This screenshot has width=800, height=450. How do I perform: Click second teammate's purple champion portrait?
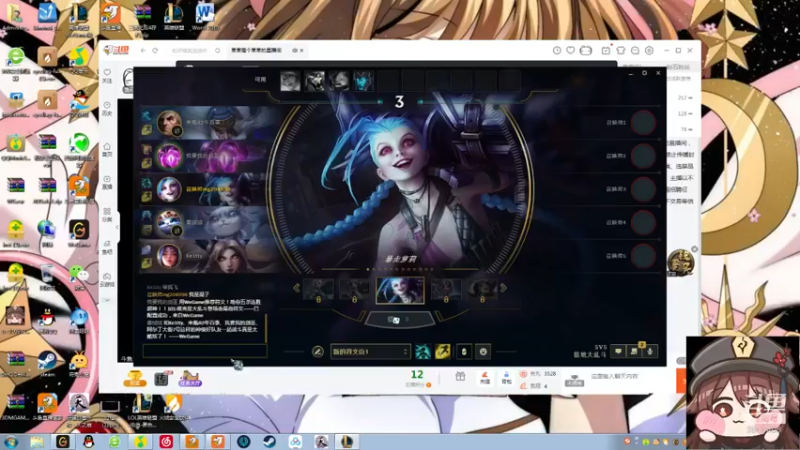pyautogui.click(x=169, y=156)
